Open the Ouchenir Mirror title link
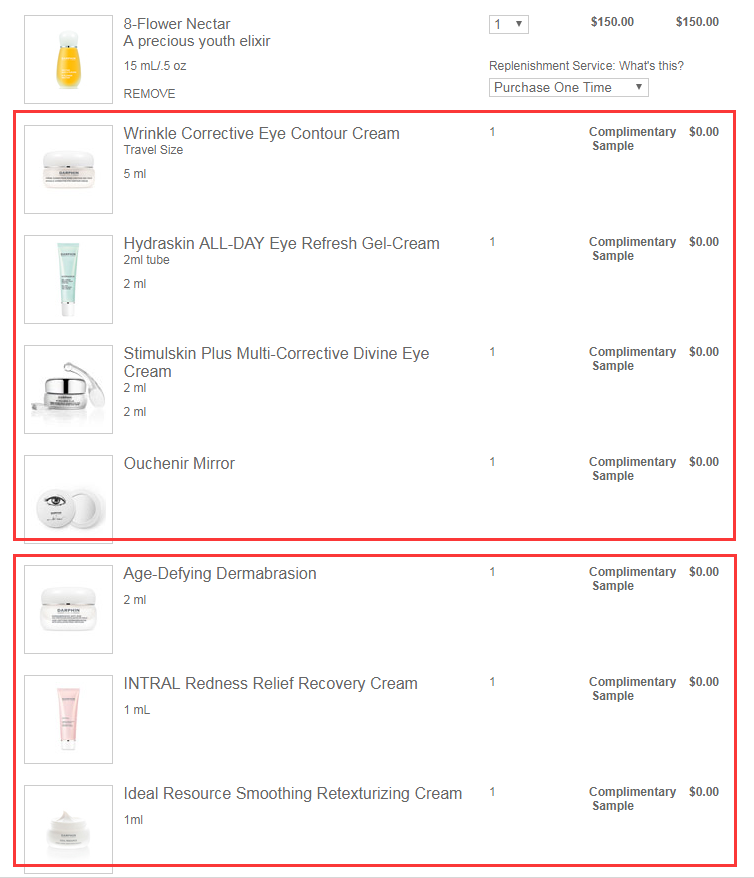 click(179, 464)
